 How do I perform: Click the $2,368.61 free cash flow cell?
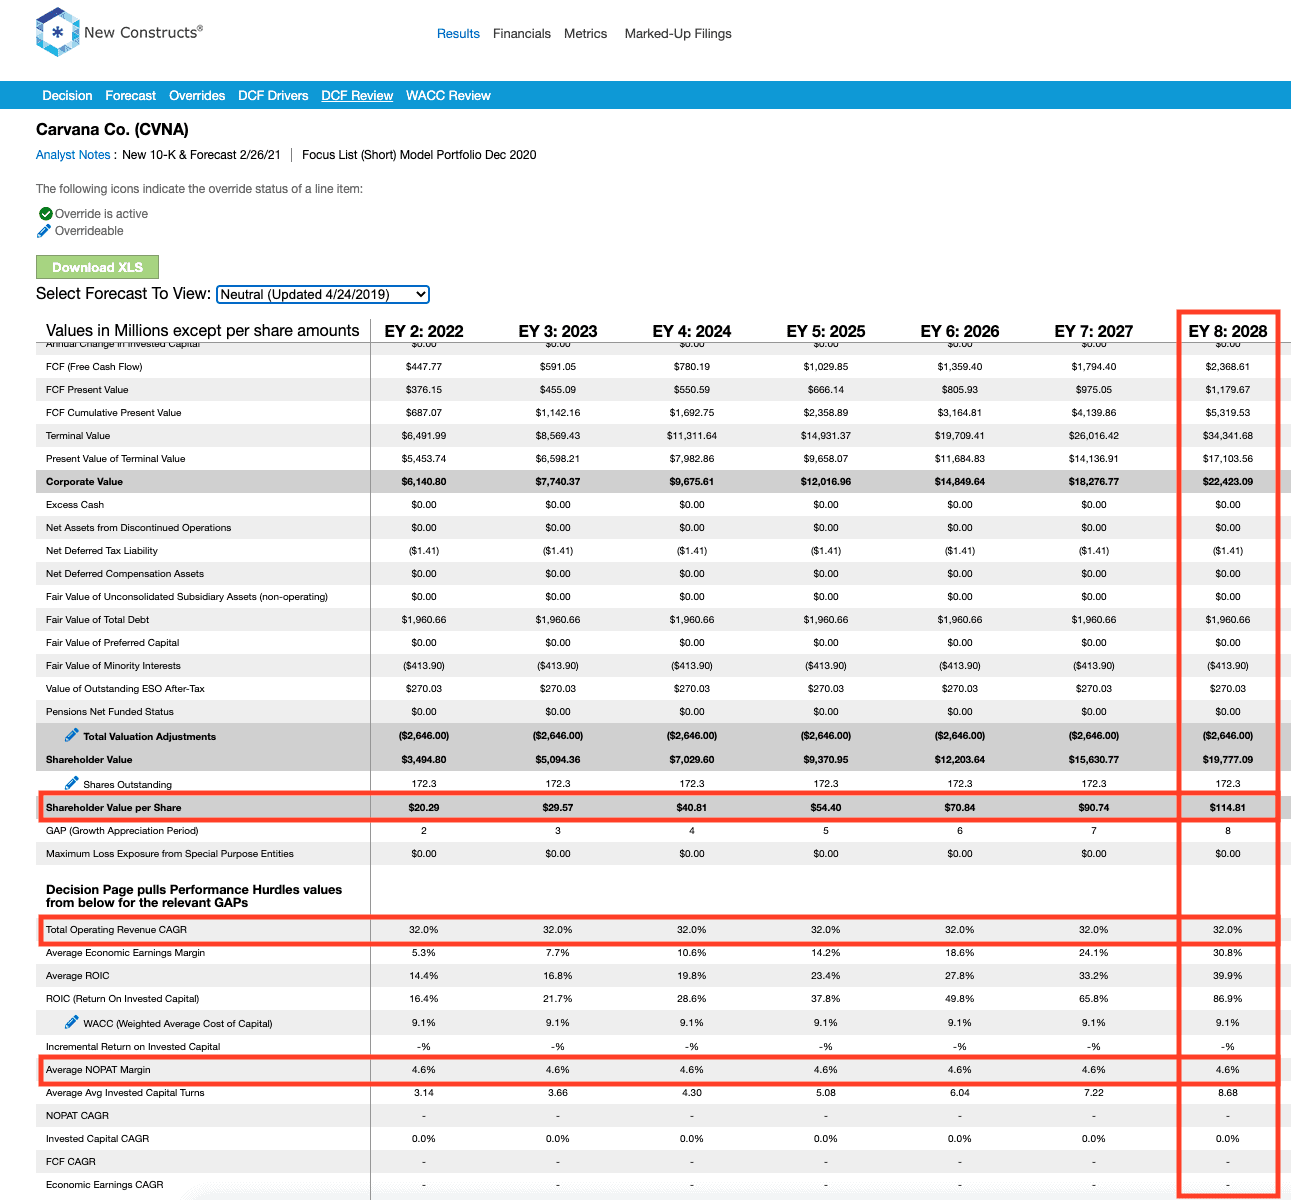click(x=1228, y=367)
